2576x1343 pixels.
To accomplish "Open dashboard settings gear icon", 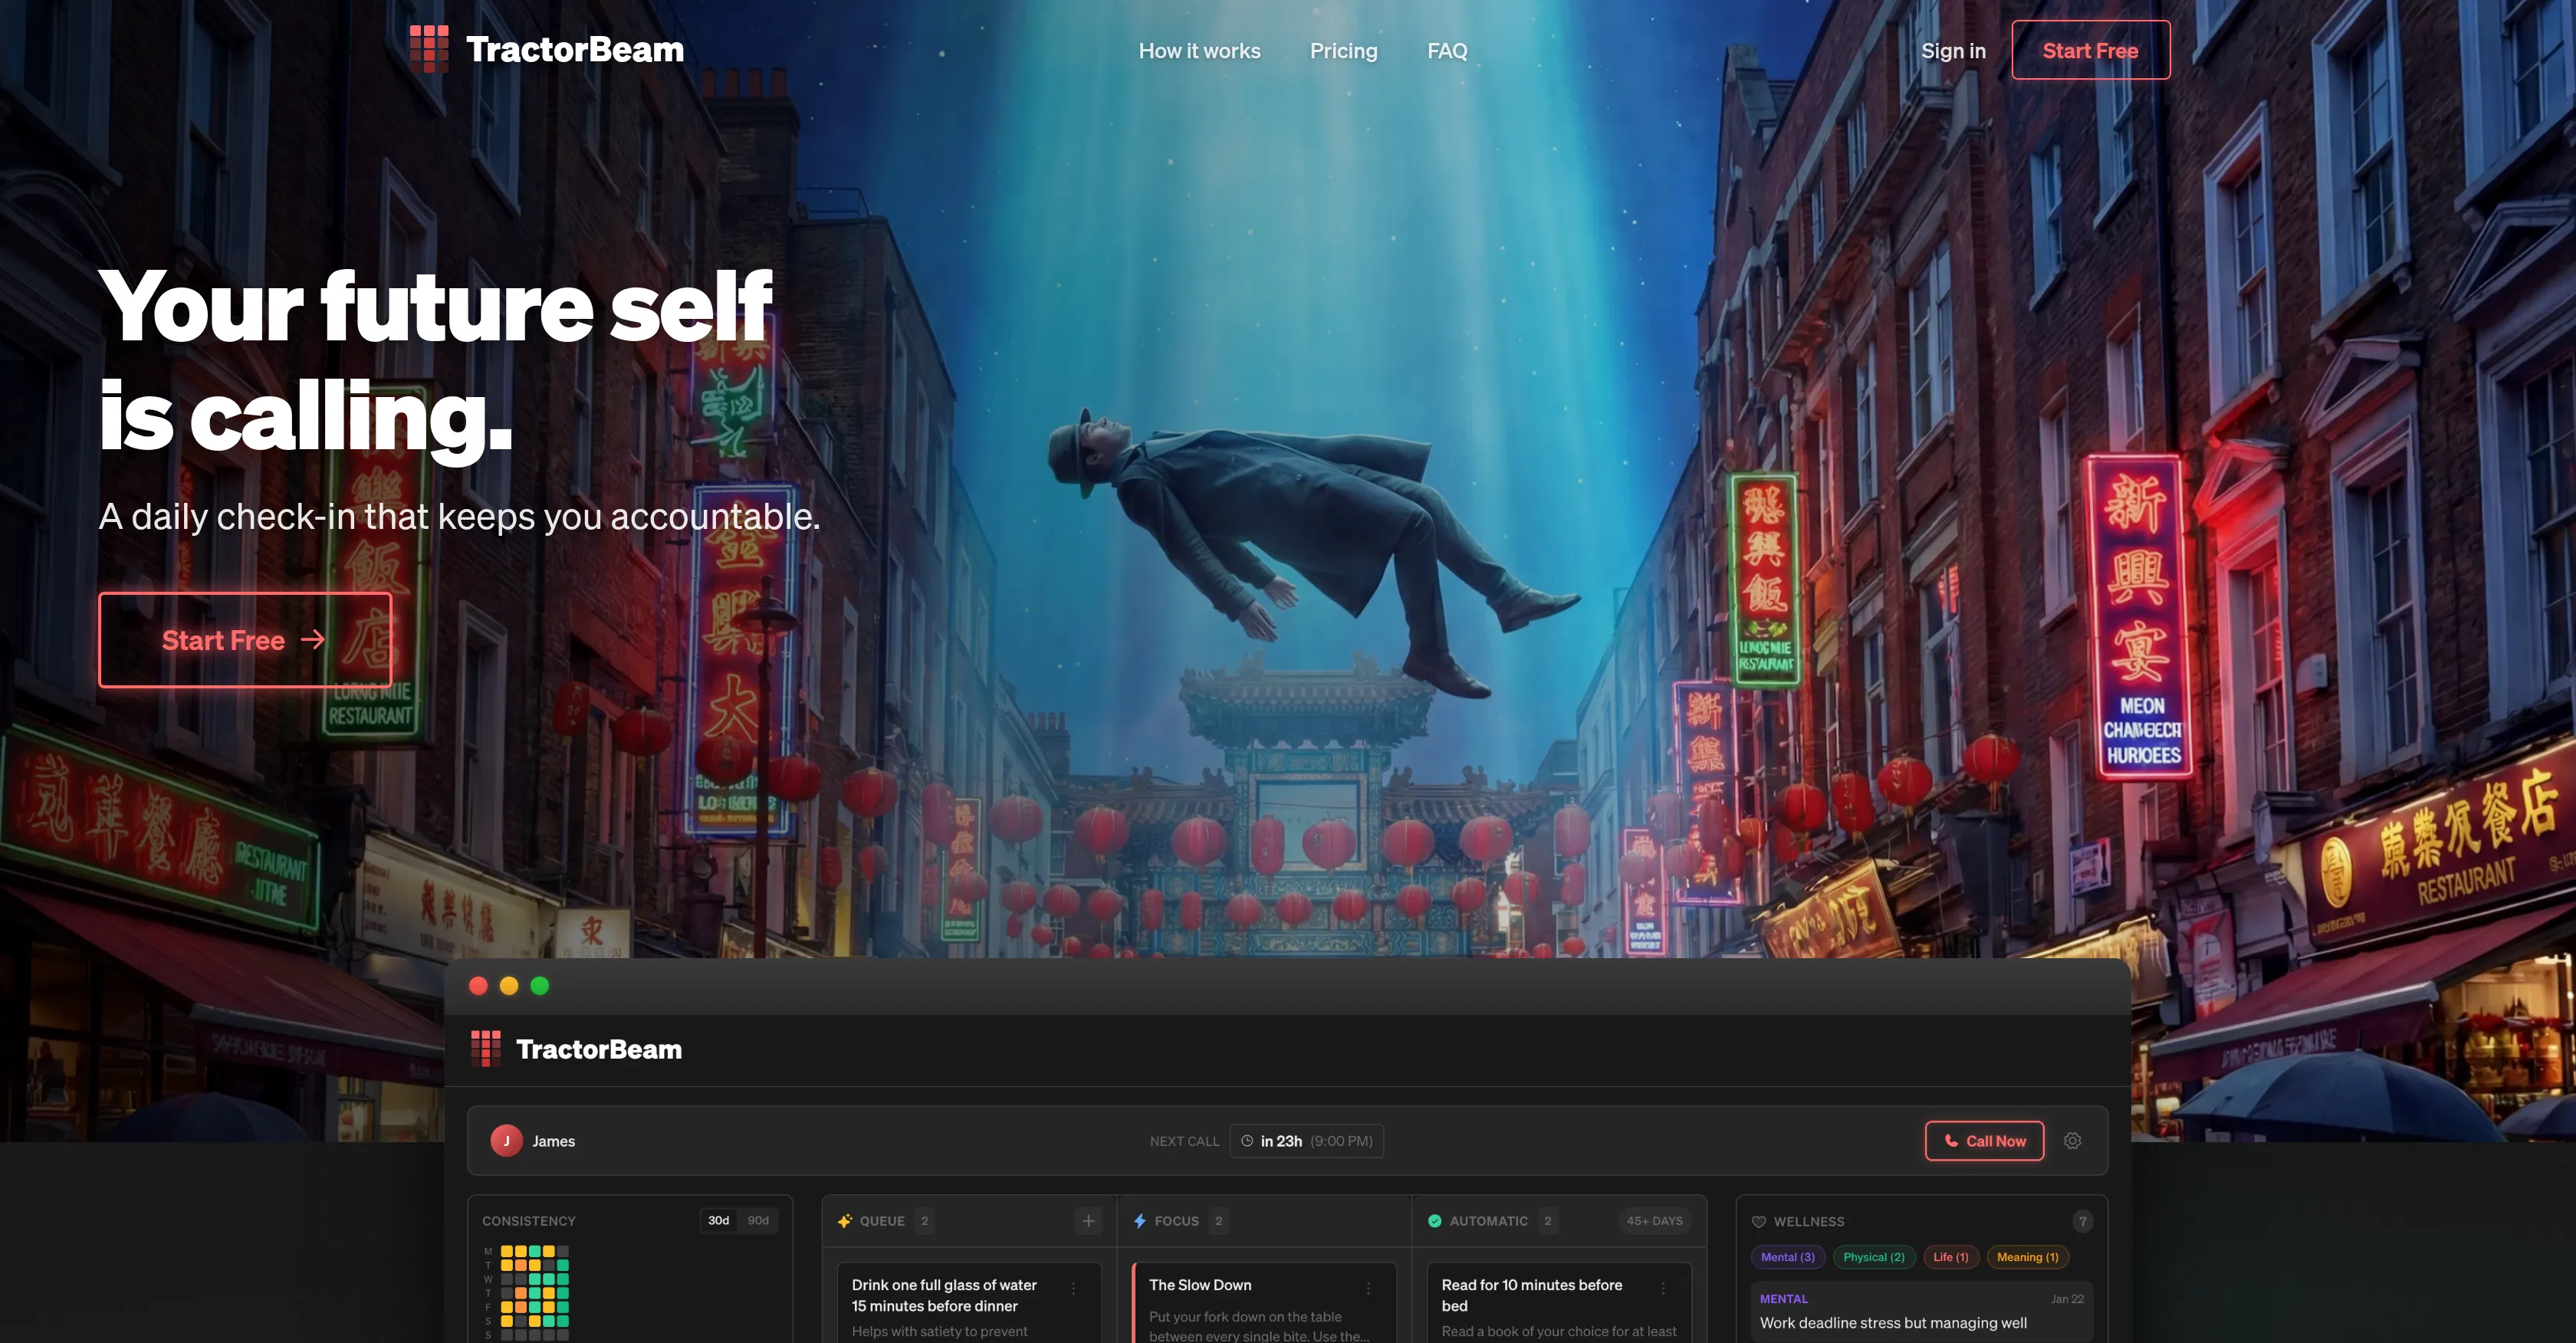I will (x=2073, y=1141).
